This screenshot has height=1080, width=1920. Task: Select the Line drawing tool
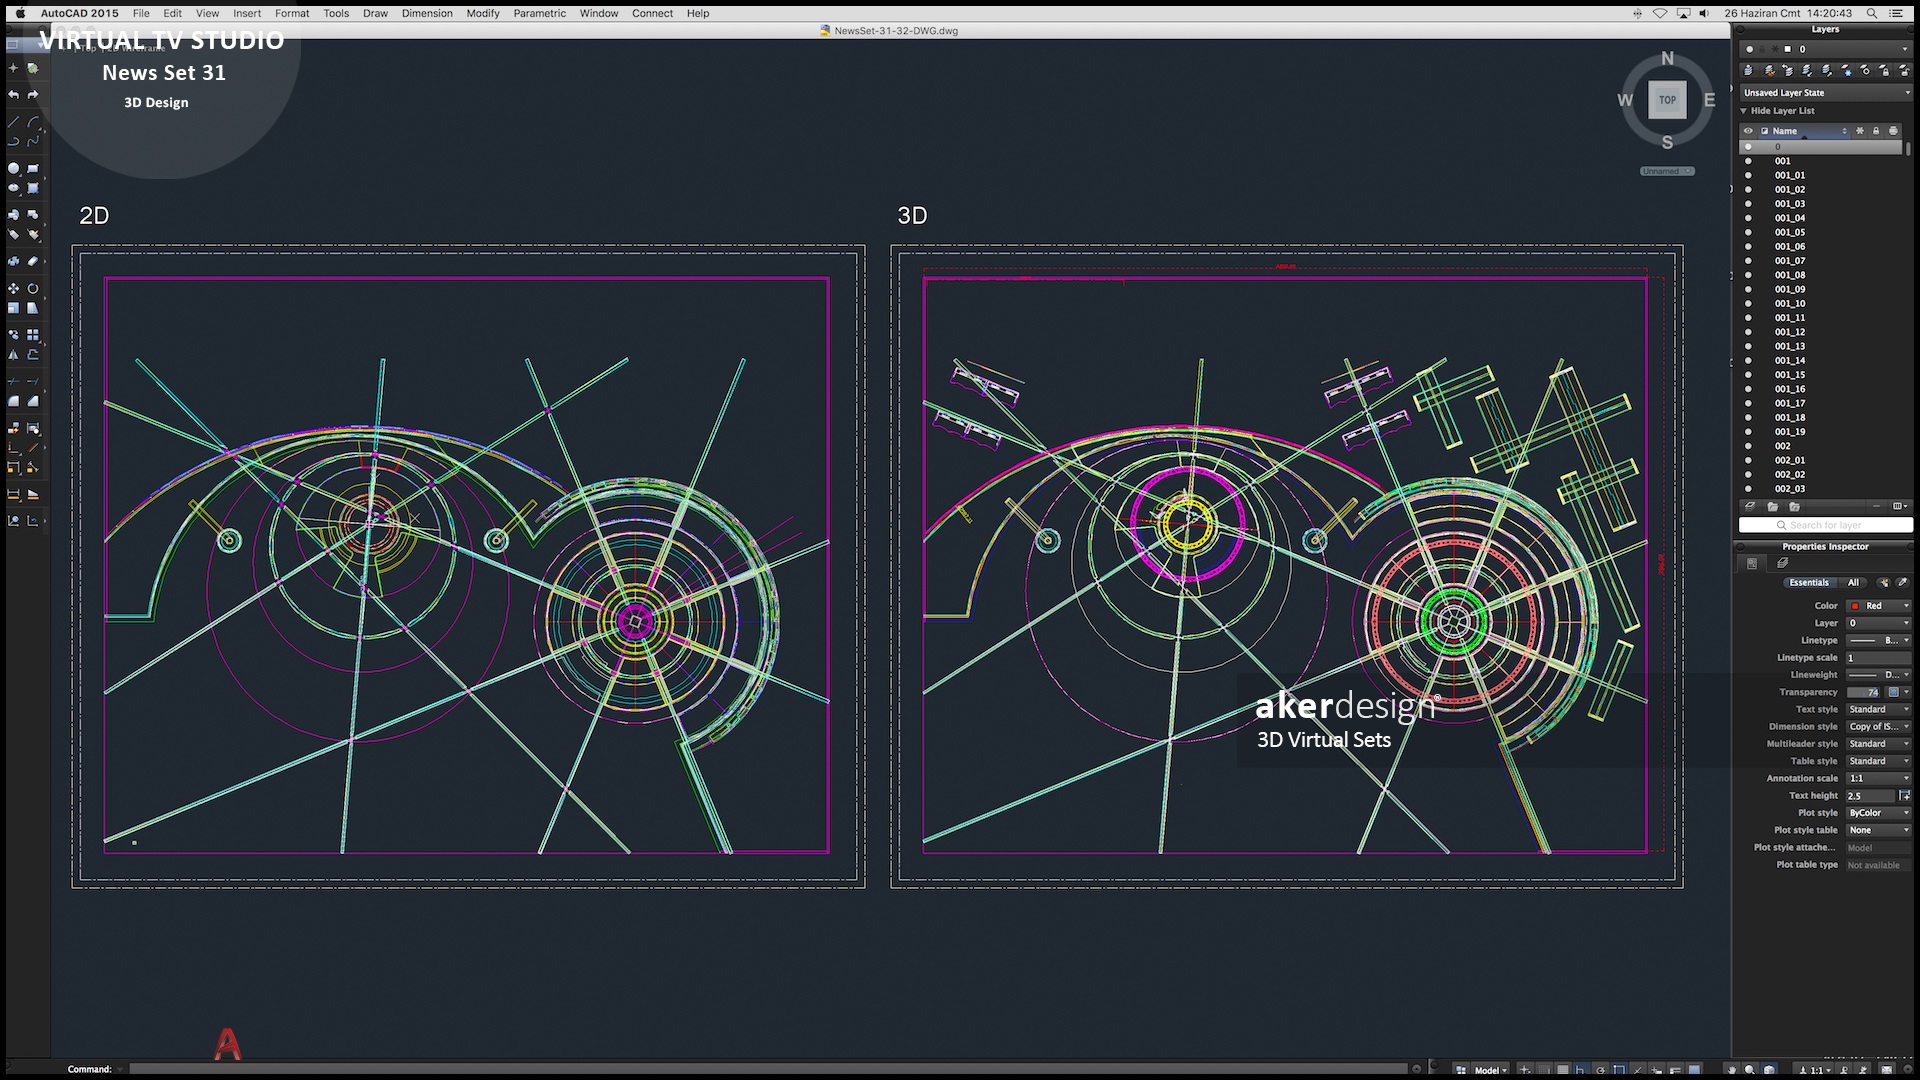point(13,122)
